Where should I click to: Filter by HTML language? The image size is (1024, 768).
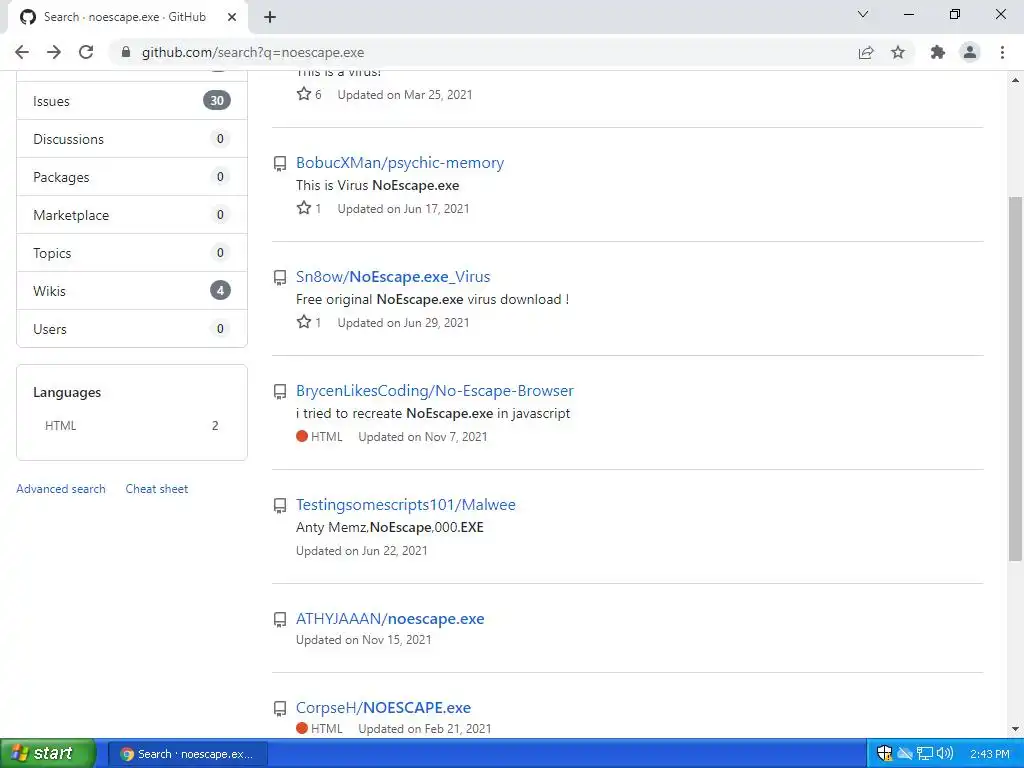pyautogui.click(x=132, y=426)
